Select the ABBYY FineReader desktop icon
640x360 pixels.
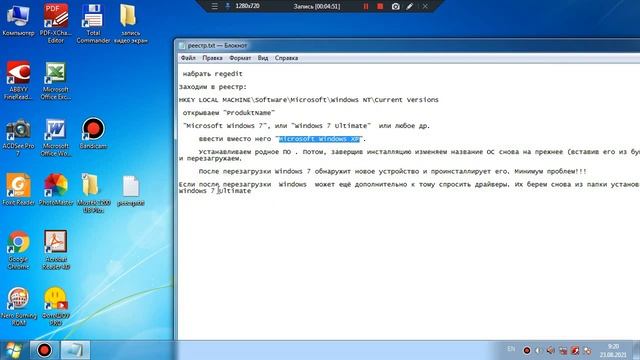click(18, 80)
